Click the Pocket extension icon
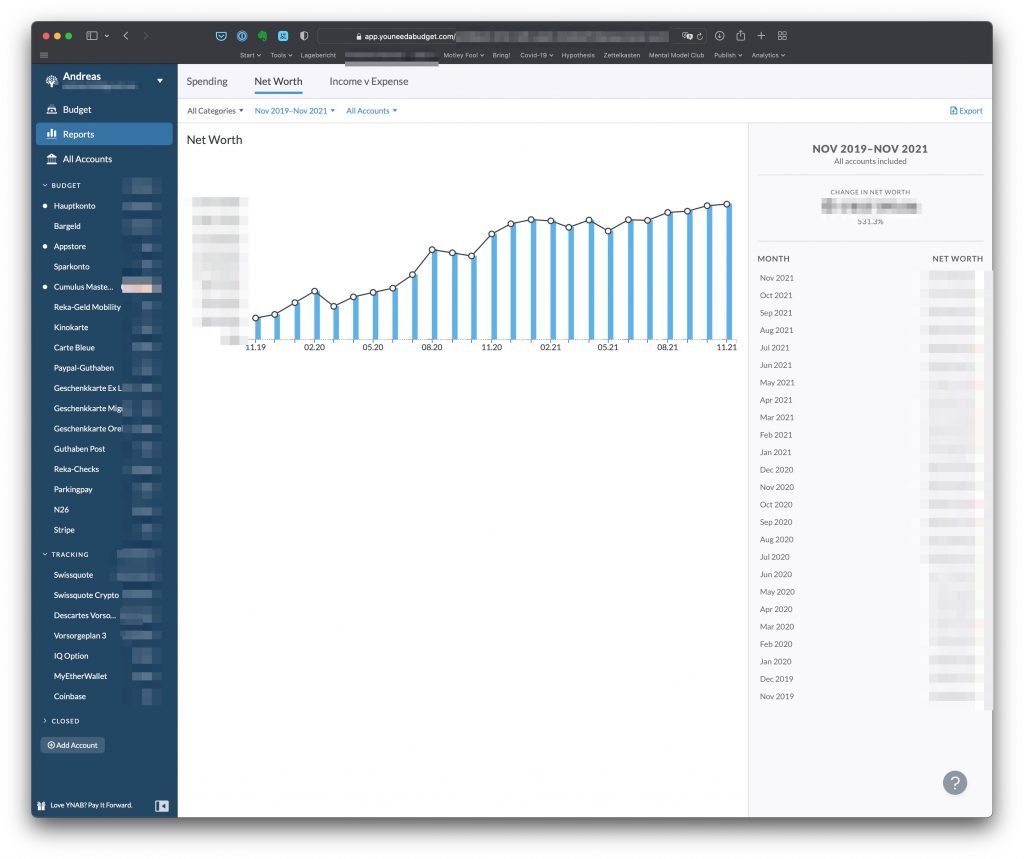The width and height of the screenshot is (1024, 859). click(221, 36)
